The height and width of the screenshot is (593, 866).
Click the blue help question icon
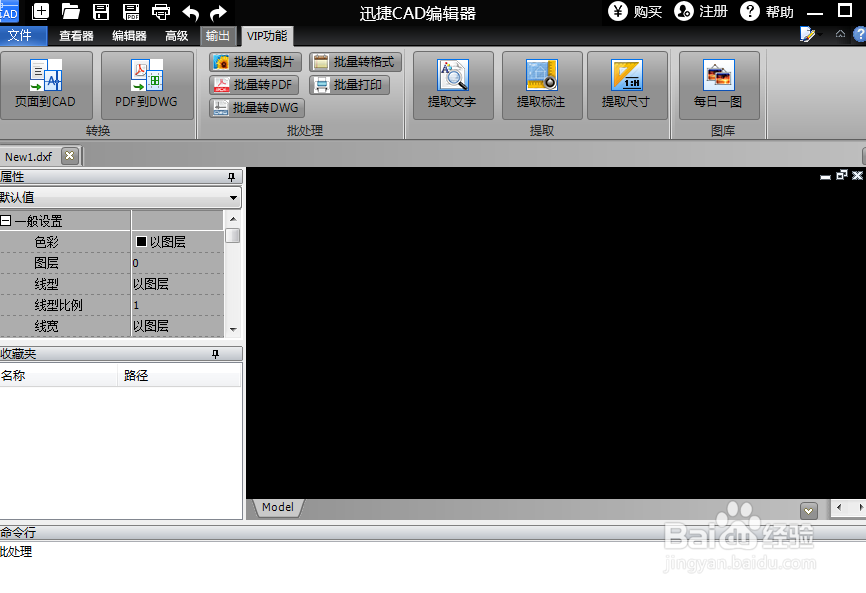[x=860, y=35]
